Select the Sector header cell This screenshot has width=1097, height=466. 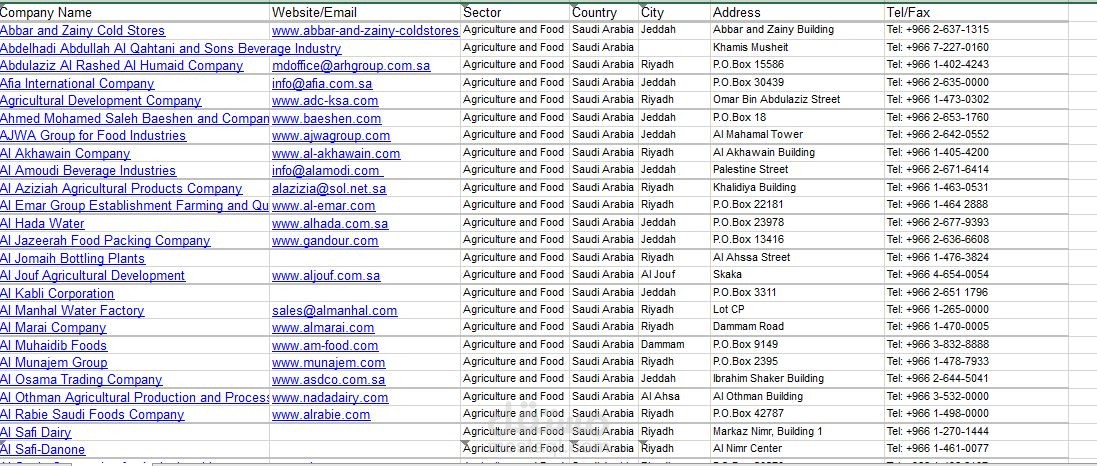515,13
